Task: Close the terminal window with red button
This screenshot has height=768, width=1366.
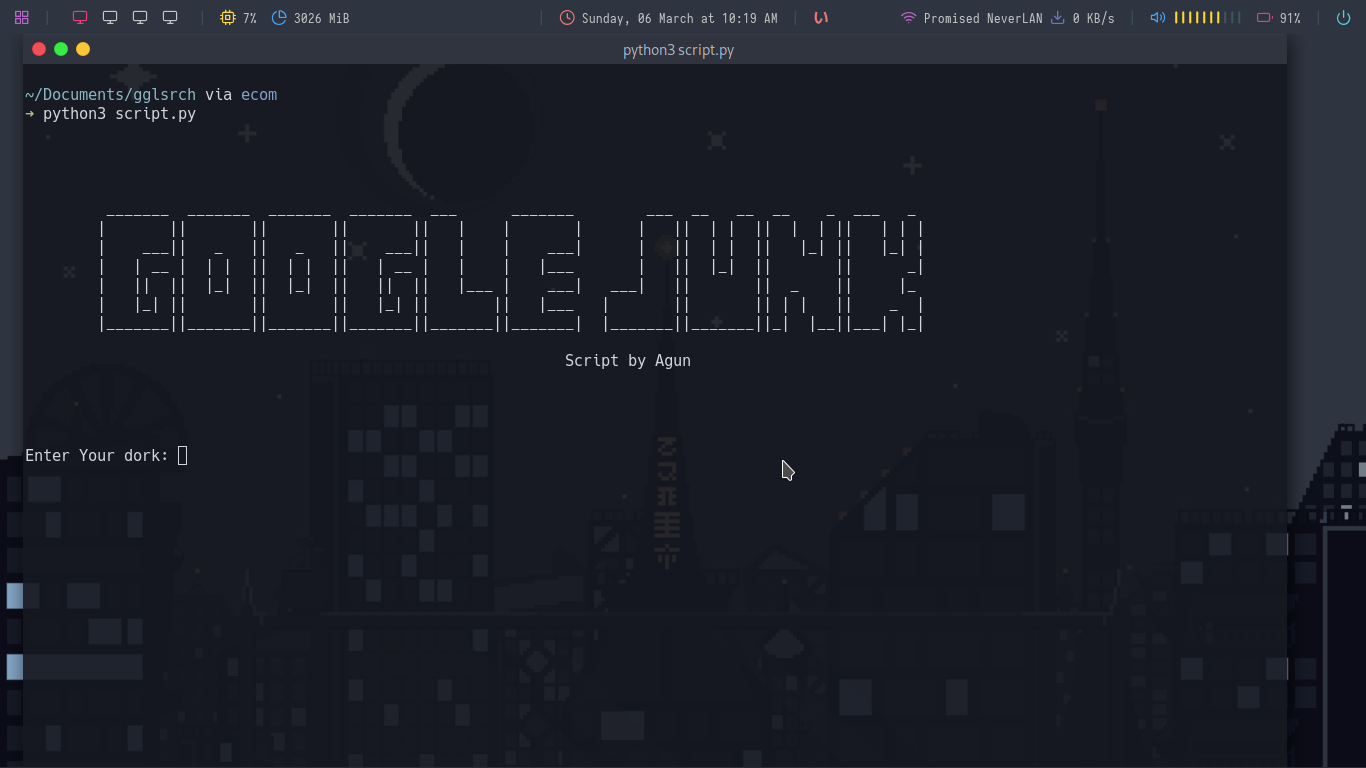Action: coord(39,49)
